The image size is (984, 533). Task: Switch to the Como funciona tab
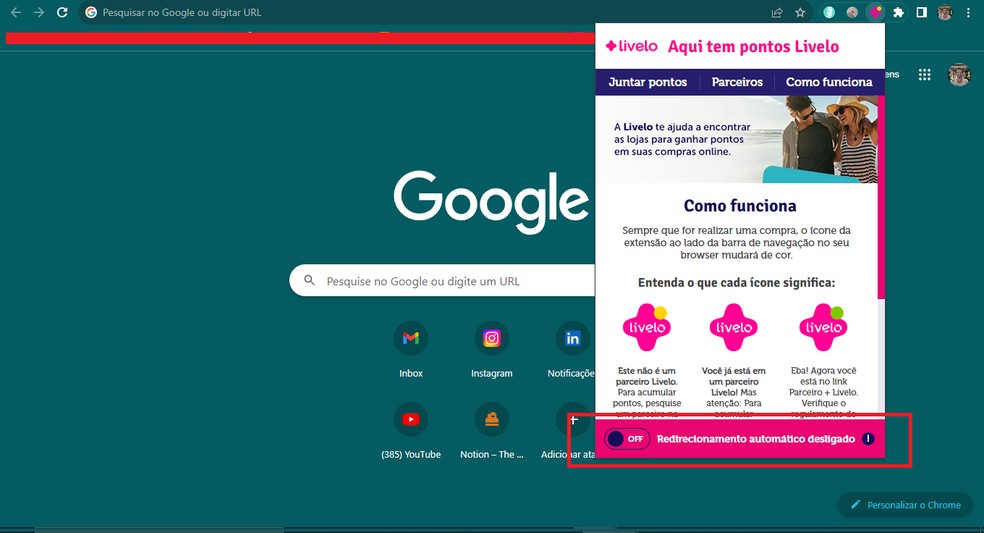coord(828,82)
